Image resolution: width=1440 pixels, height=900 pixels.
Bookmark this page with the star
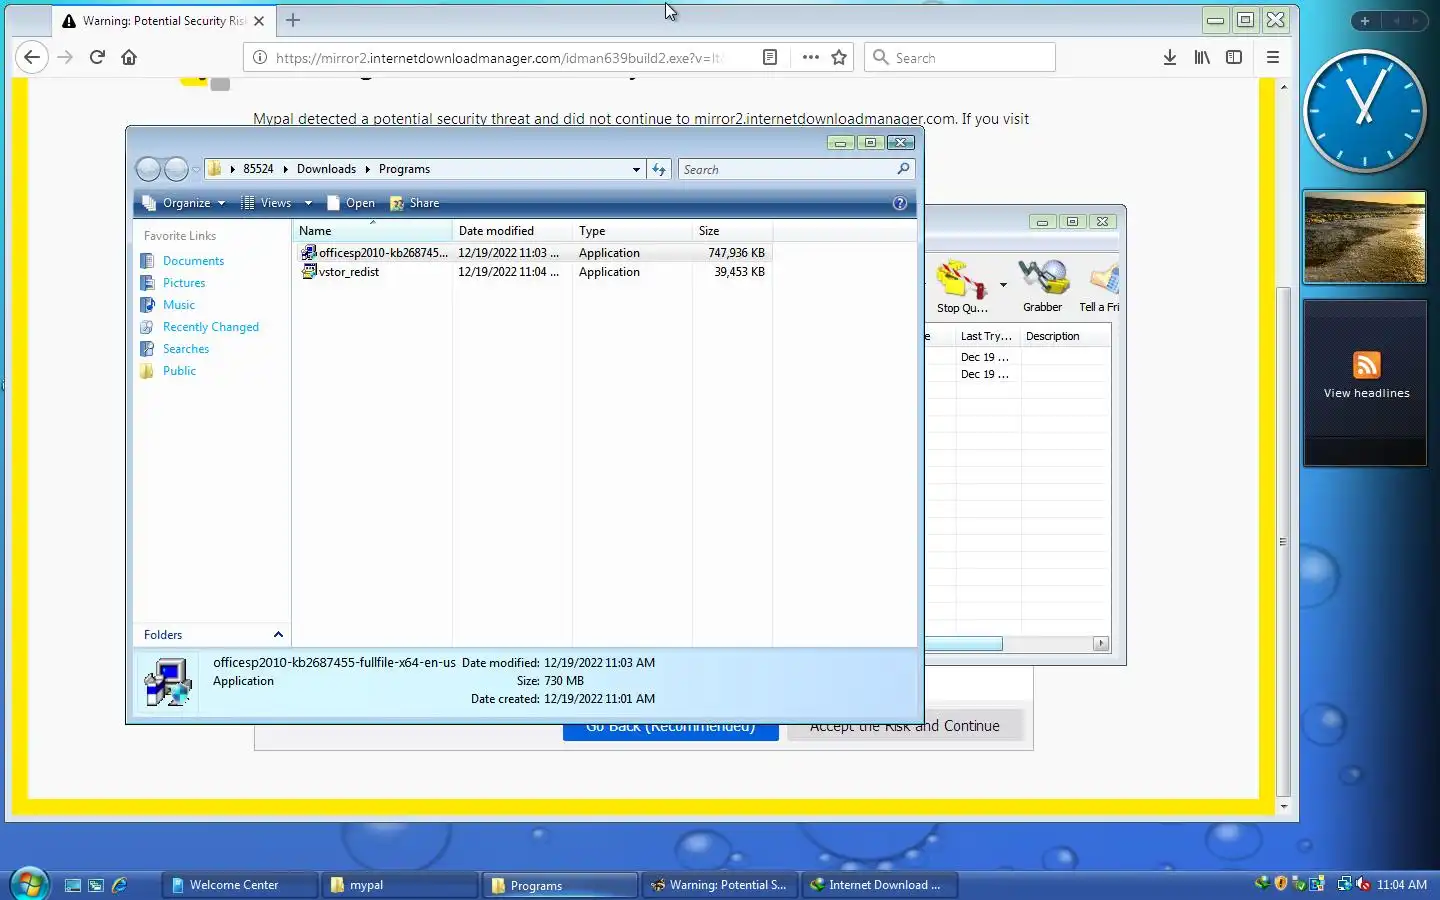pos(839,57)
